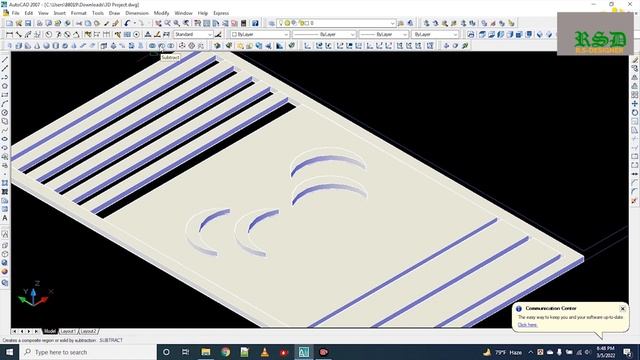The height and width of the screenshot is (360, 640).
Task: Open the Windows notification center icon
Action: coord(628,352)
